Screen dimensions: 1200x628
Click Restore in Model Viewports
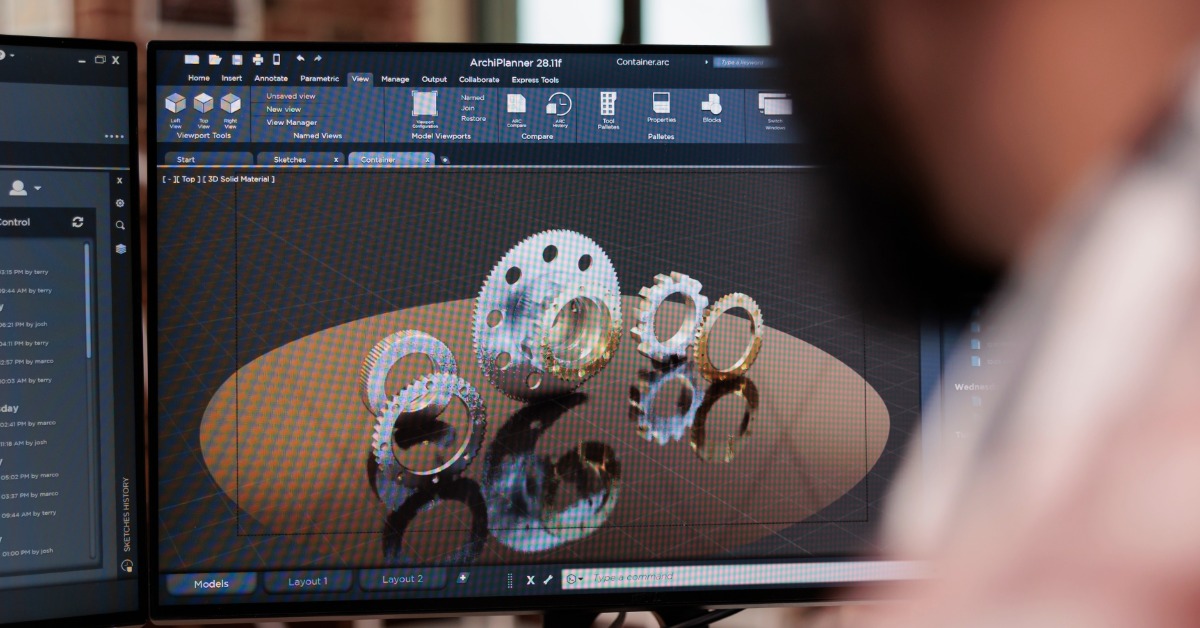(474, 118)
